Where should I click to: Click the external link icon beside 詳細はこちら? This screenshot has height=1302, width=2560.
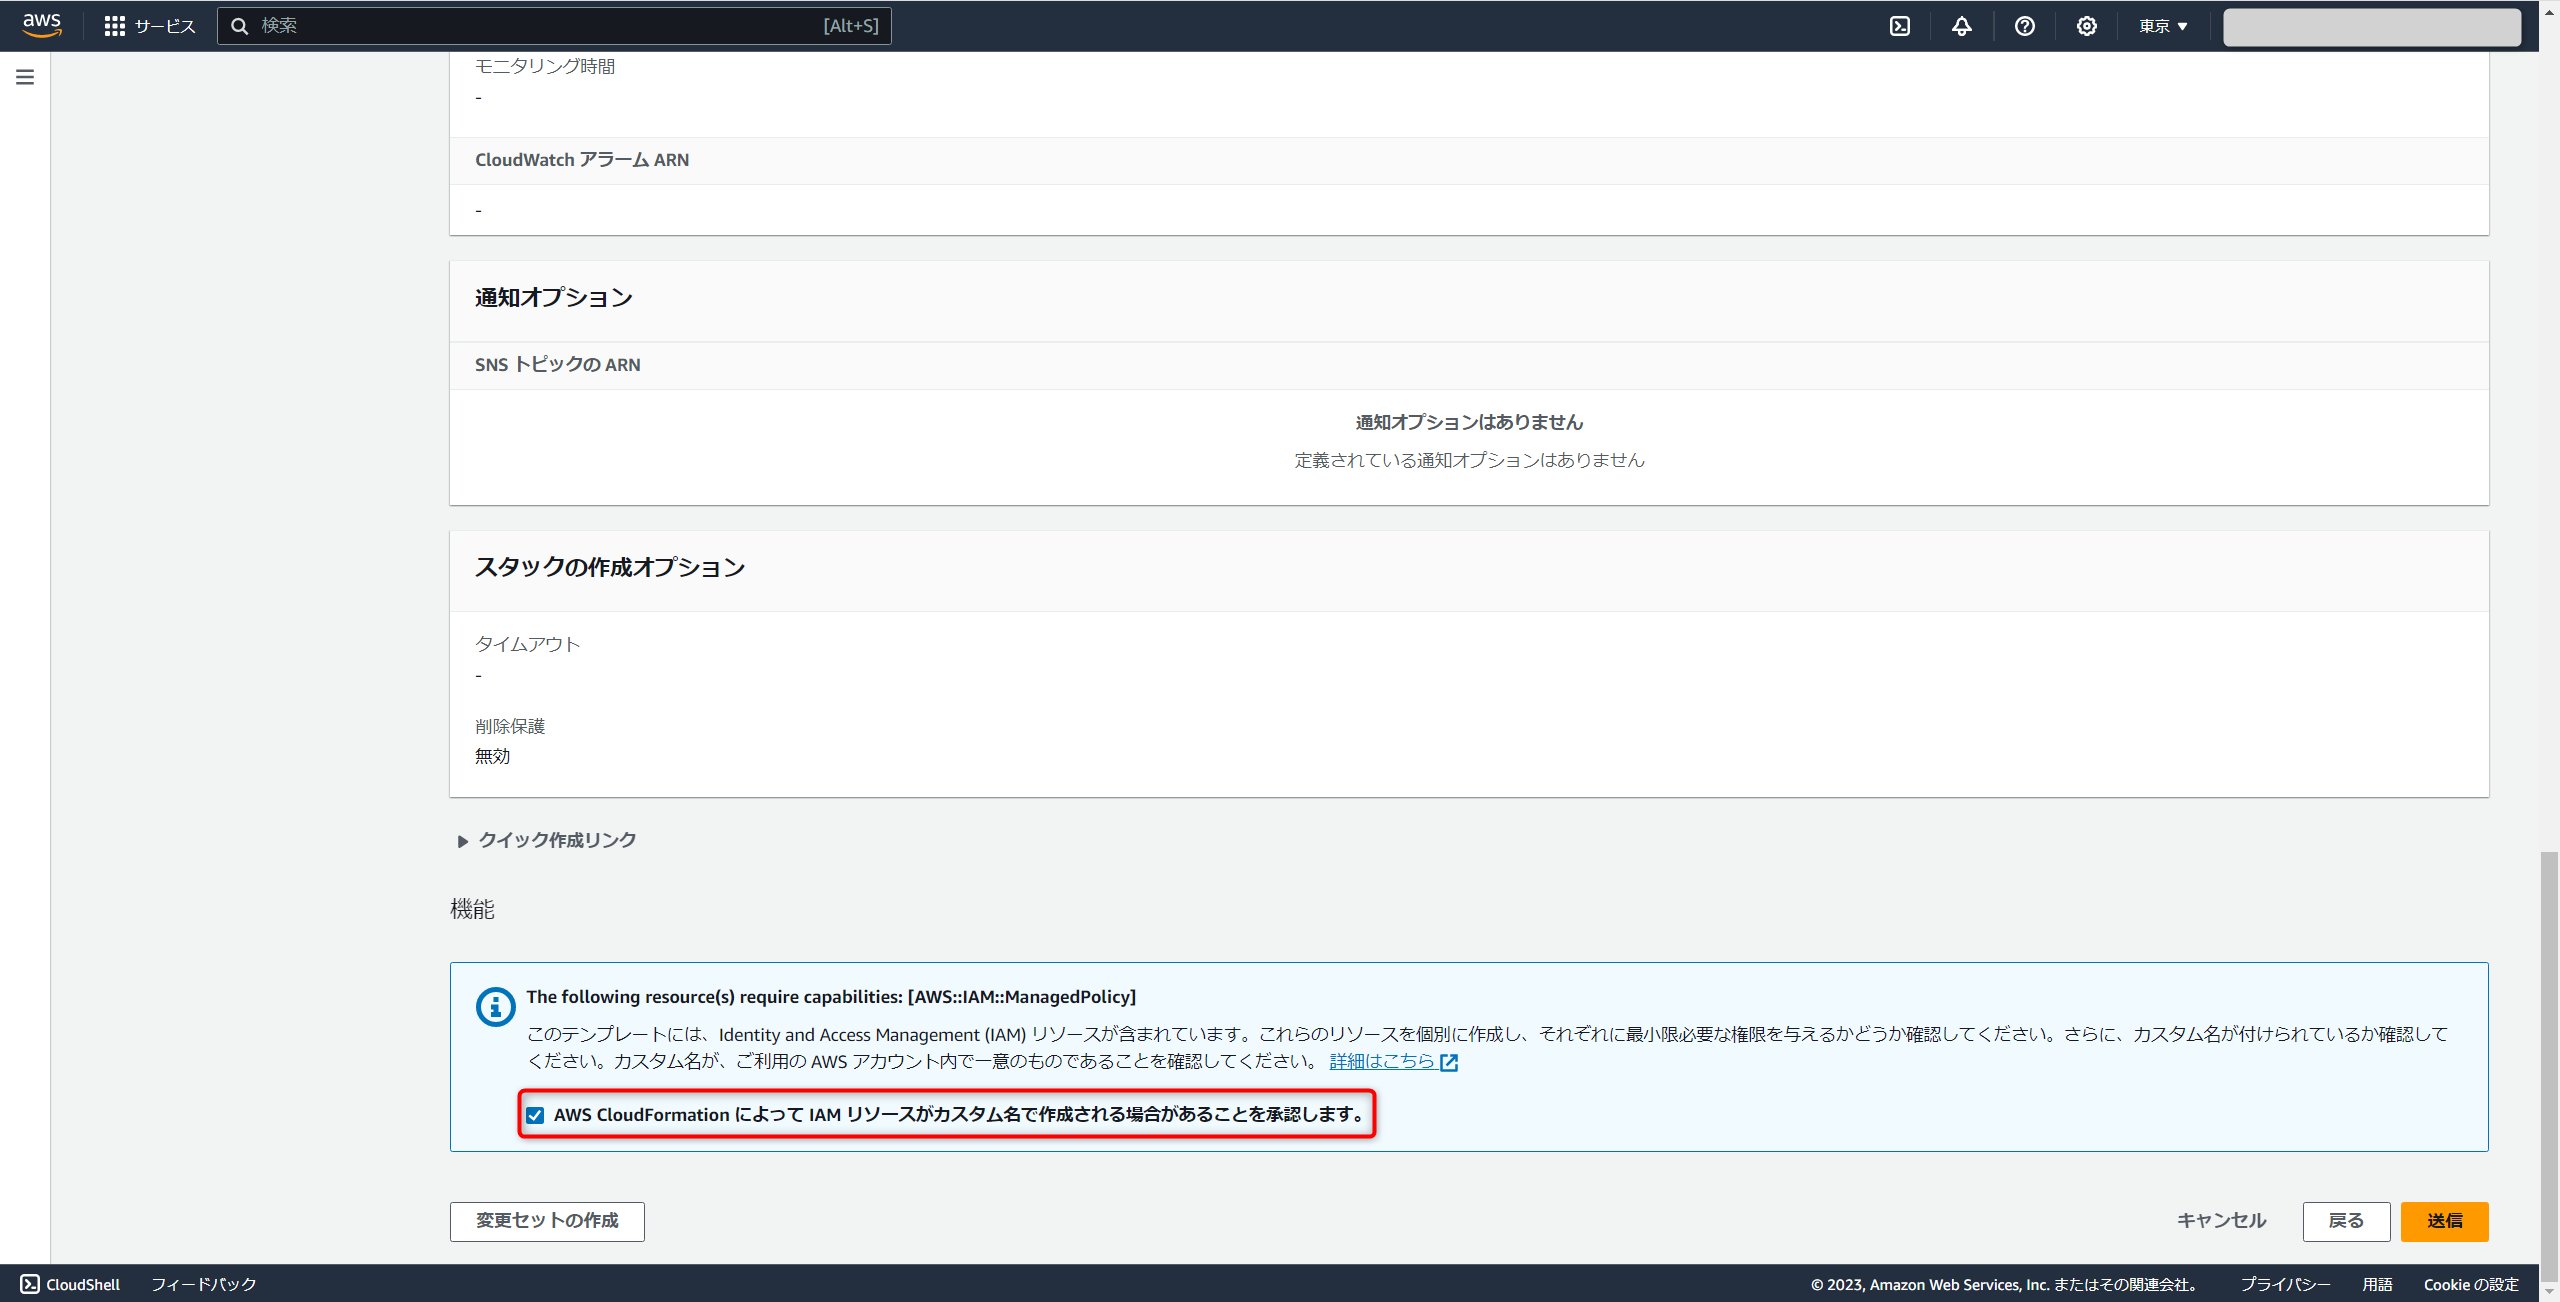coord(1448,1062)
